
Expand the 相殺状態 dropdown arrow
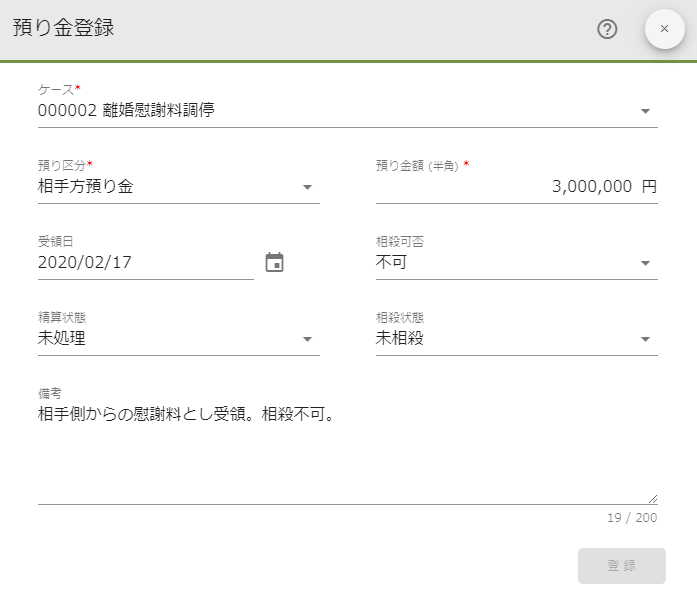tap(645, 339)
